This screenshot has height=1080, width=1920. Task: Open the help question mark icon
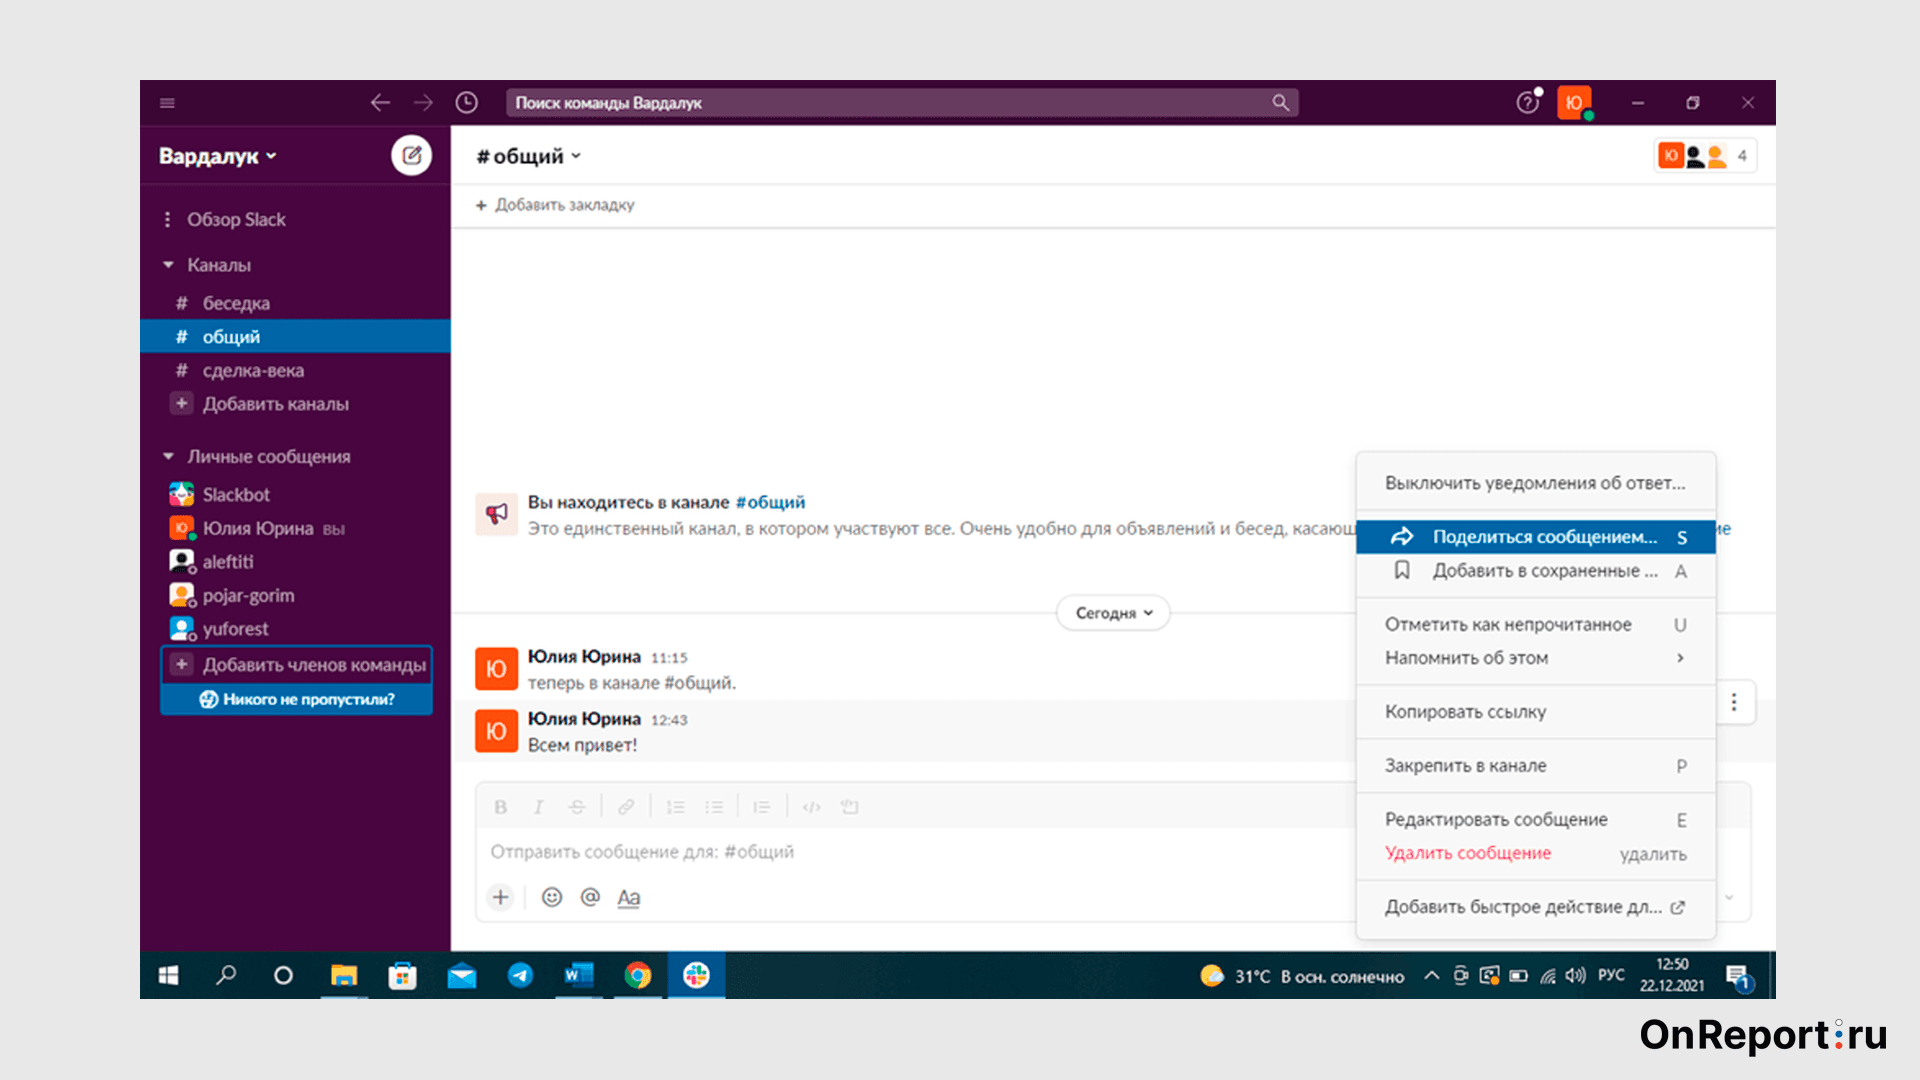click(x=1528, y=102)
